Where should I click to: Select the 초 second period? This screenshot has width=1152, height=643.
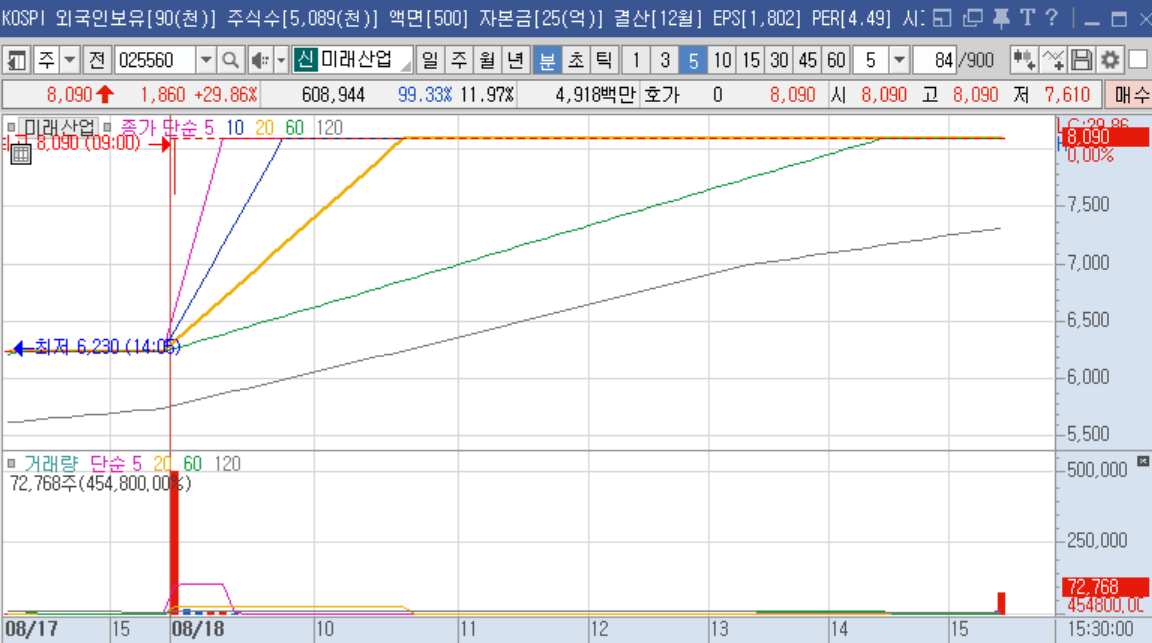(x=575, y=60)
